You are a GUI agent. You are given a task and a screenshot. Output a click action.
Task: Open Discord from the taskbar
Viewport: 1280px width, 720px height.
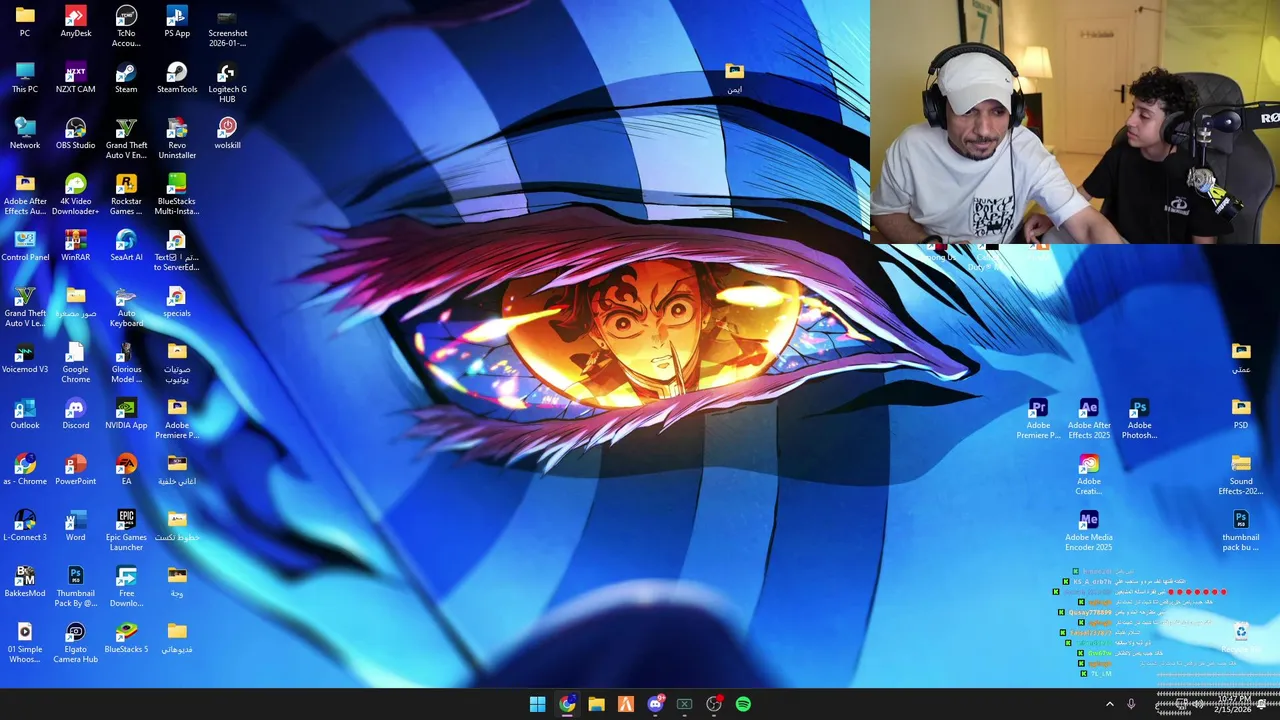tap(655, 704)
